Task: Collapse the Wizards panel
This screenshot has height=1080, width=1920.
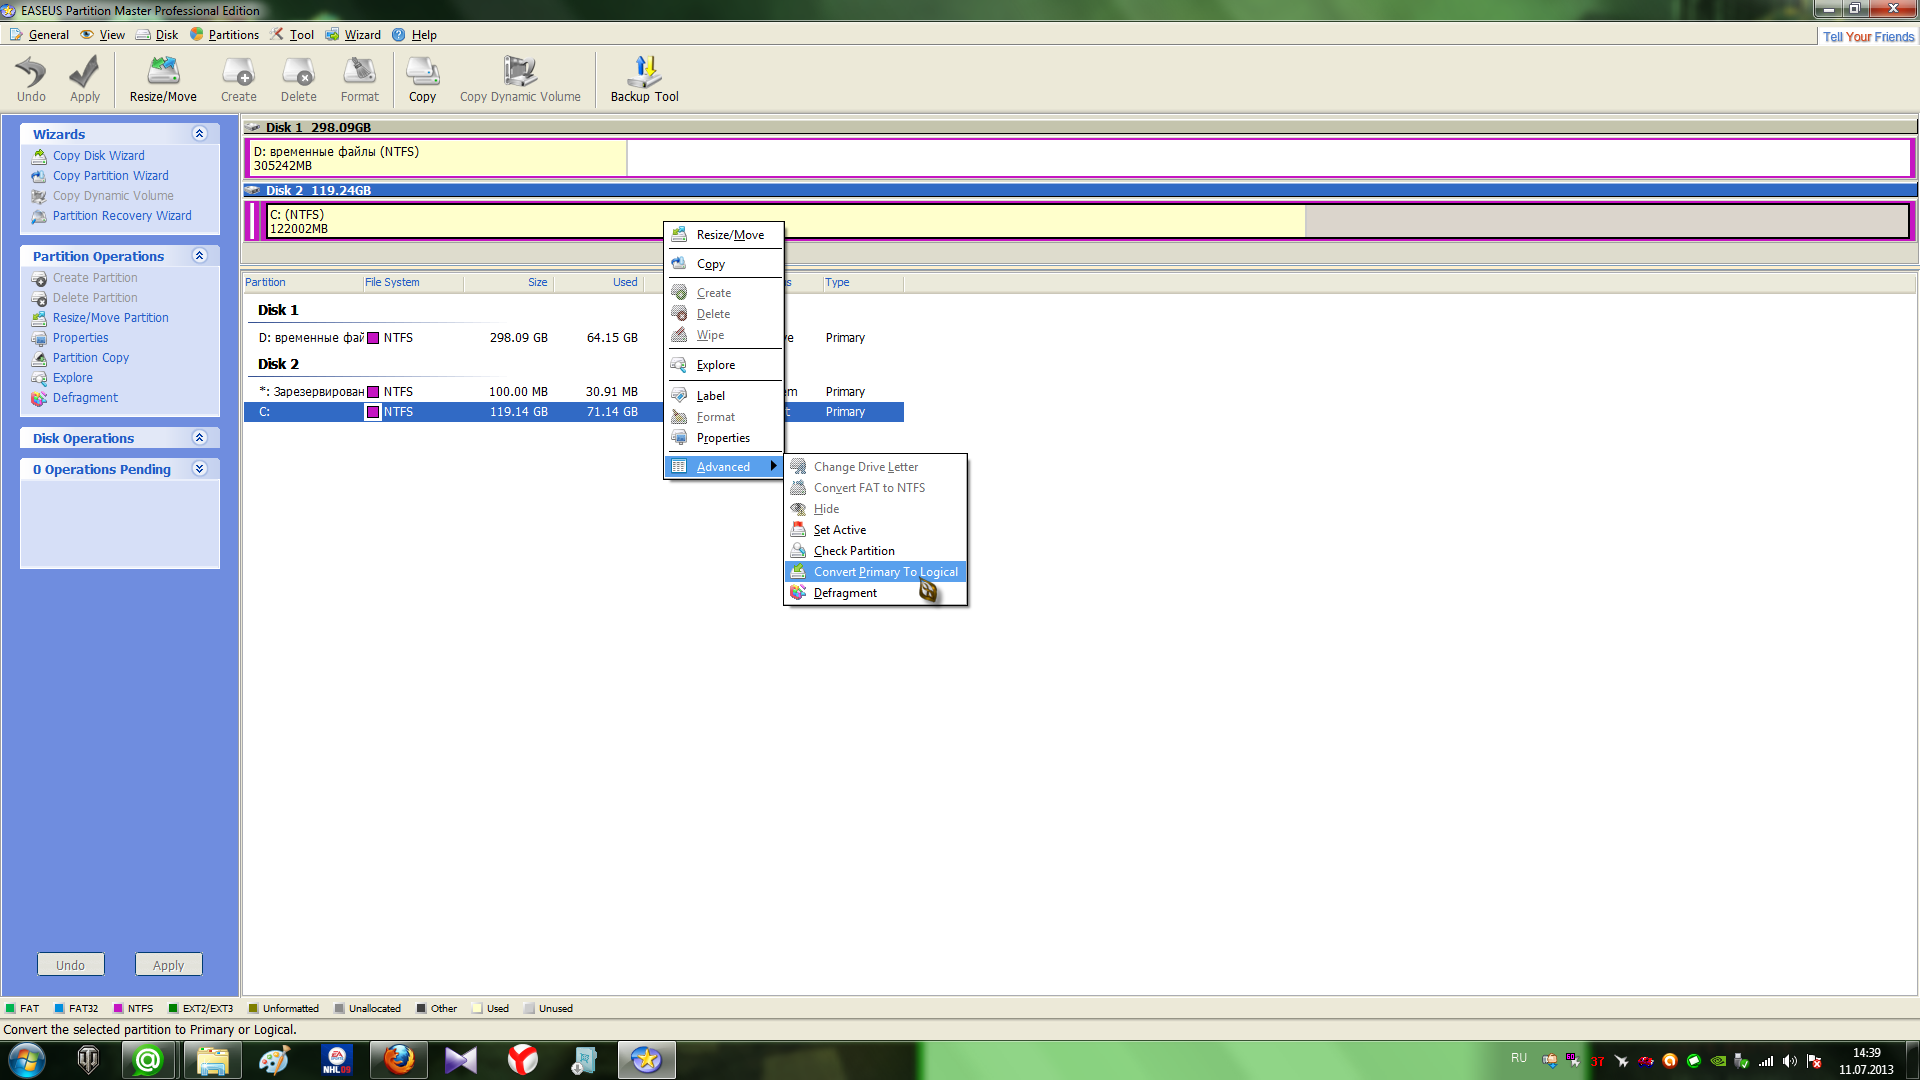Action: click(x=199, y=134)
